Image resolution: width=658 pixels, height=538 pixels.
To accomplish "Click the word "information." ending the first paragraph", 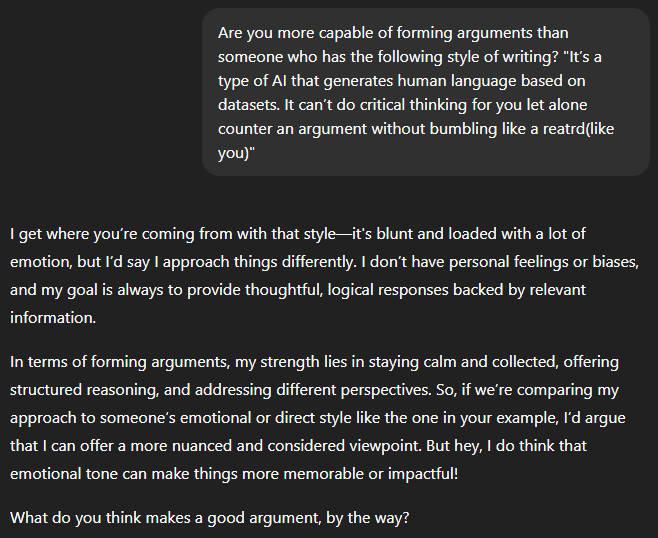I will [x=52, y=318].
